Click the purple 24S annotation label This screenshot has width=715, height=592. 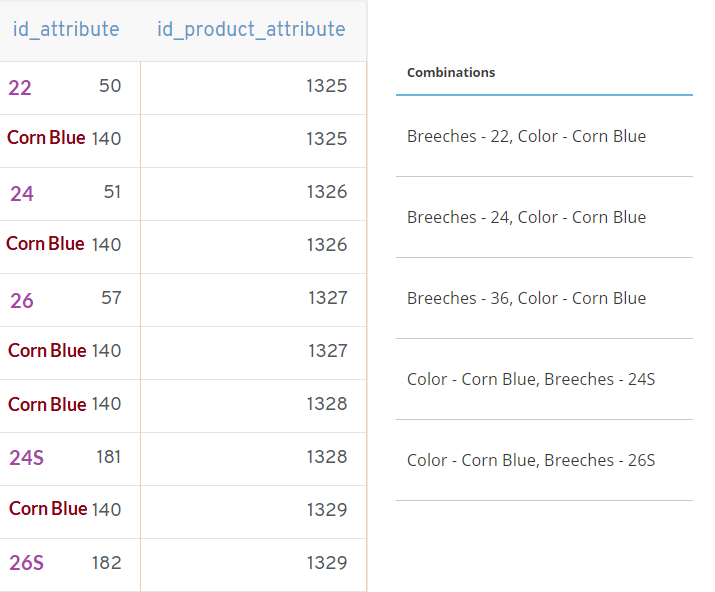(x=27, y=458)
